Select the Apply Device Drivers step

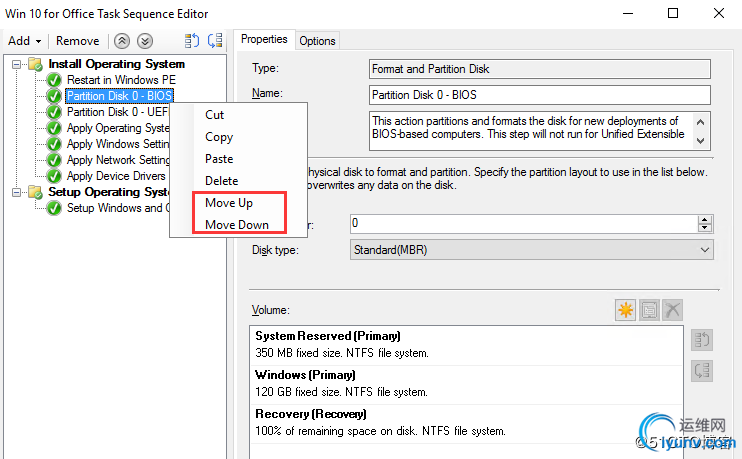click(x=116, y=176)
